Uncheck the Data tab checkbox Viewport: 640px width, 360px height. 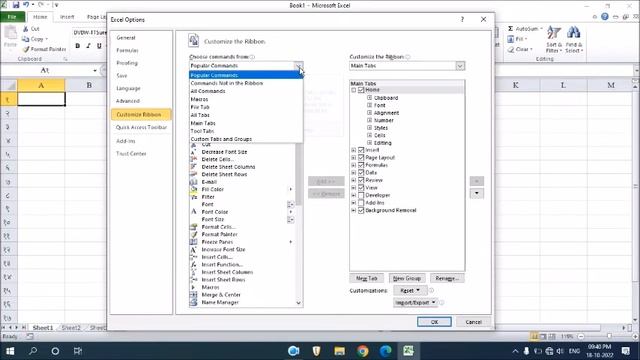[x=361, y=173]
